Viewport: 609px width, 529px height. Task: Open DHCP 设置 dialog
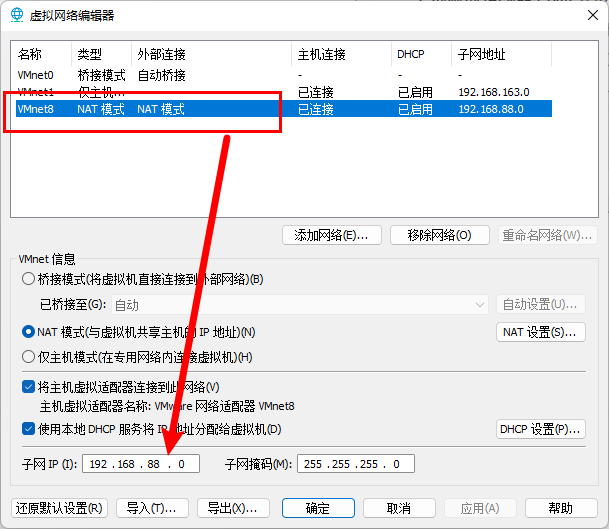coord(540,429)
